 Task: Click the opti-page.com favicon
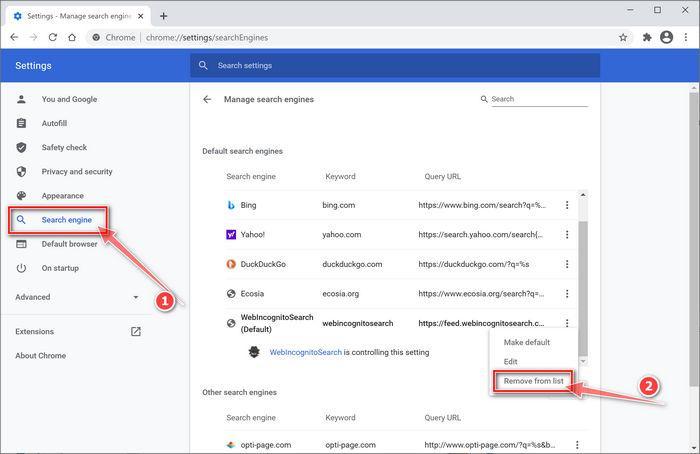tap(231, 445)
